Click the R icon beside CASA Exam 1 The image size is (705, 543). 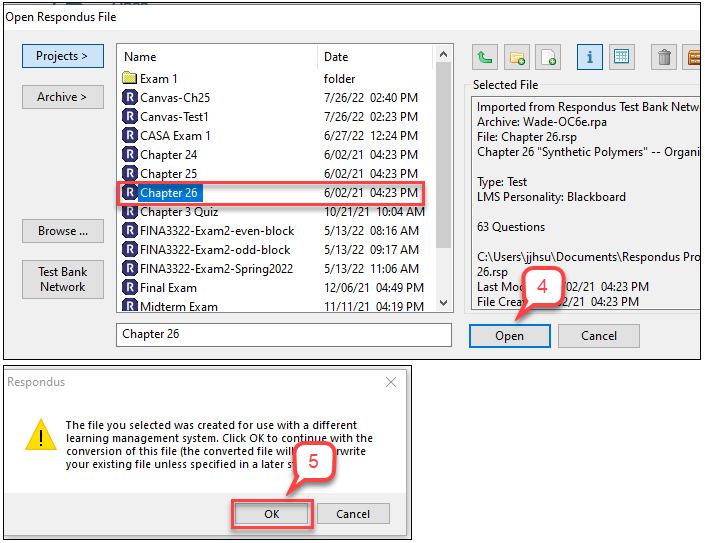tap(129, 135)
